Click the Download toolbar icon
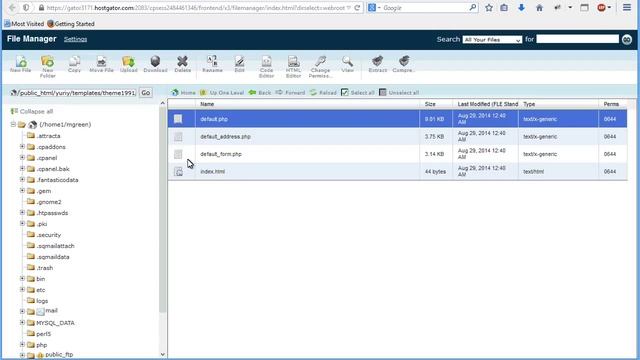Screen dimensions: 640x360 (x=155, y=64)
